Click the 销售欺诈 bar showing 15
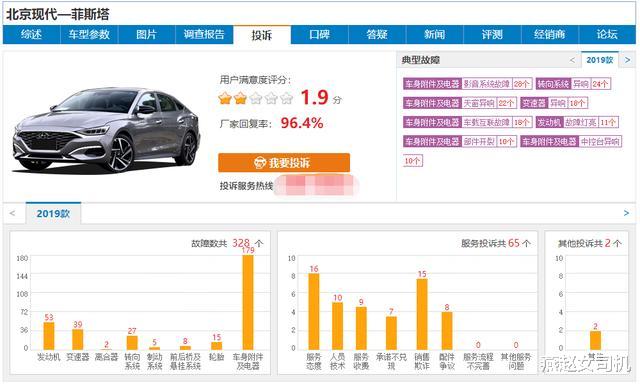640x385 pixels. pyautogui.click(x=422, y=314)
